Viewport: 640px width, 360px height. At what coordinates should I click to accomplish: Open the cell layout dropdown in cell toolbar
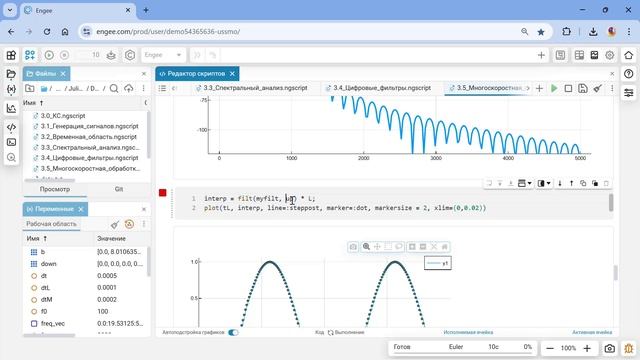tap(524, 183)
